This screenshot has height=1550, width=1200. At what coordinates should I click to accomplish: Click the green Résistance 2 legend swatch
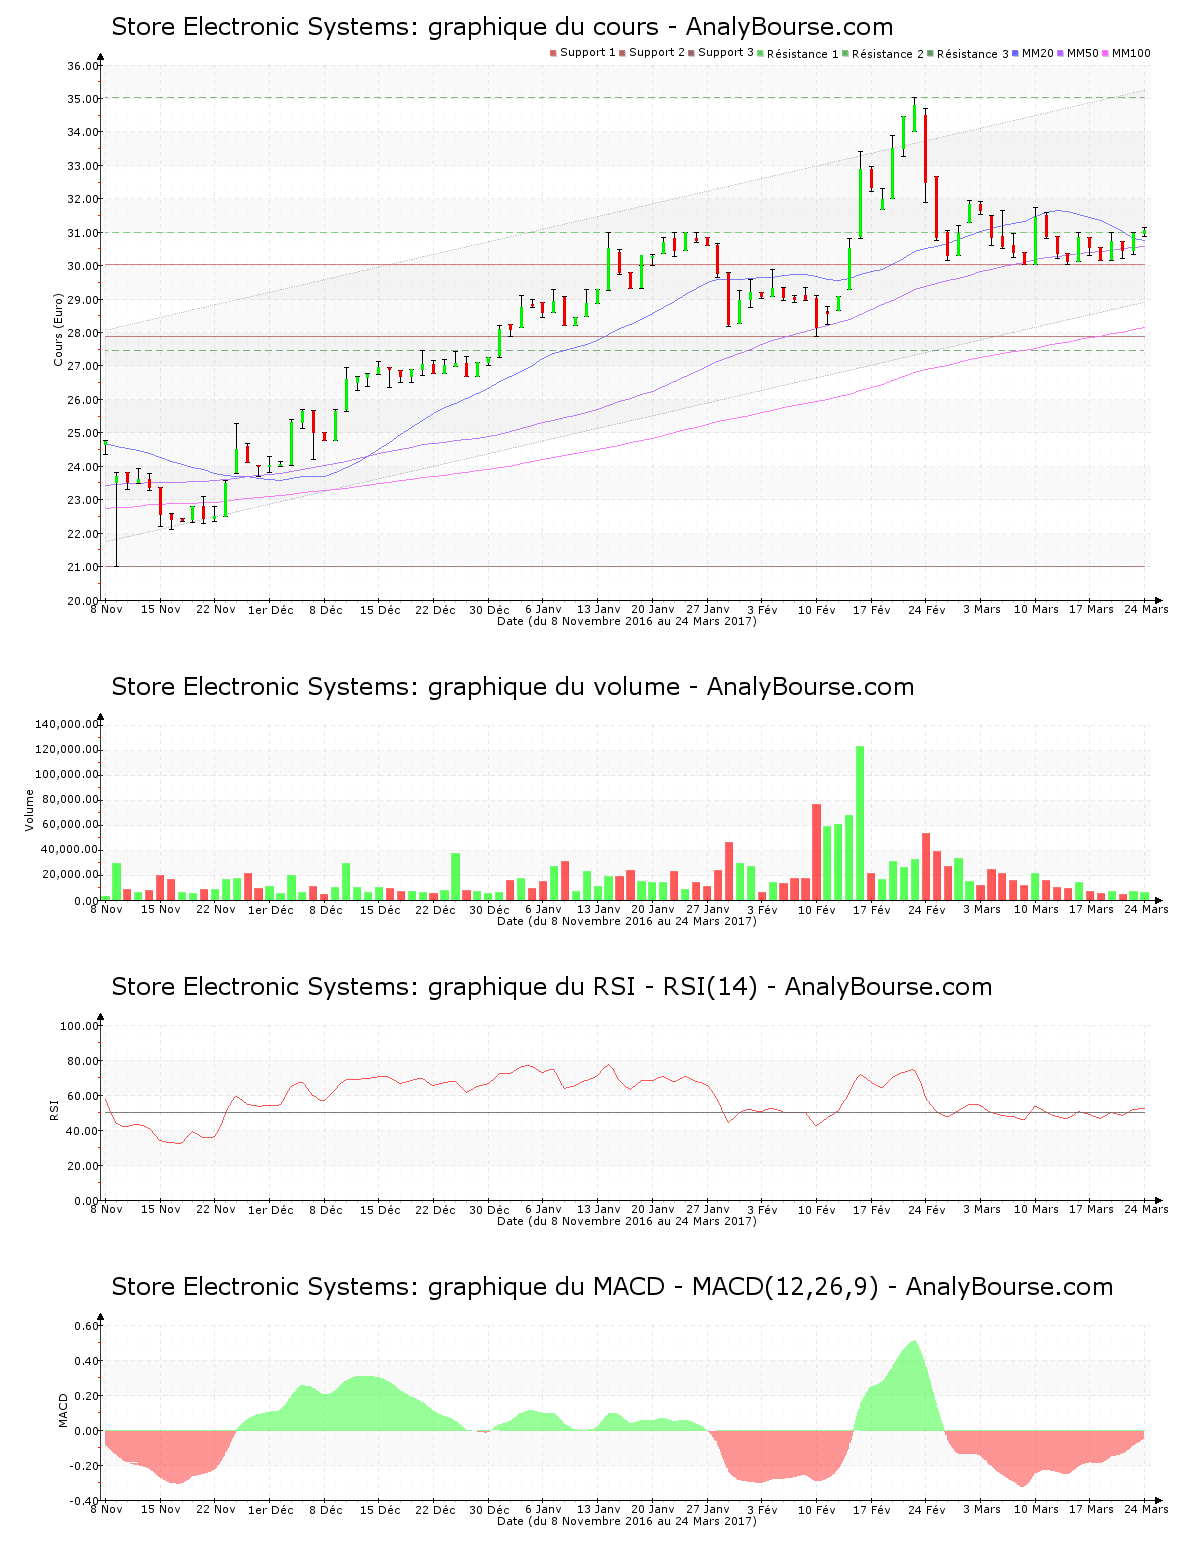coord(846,53)
